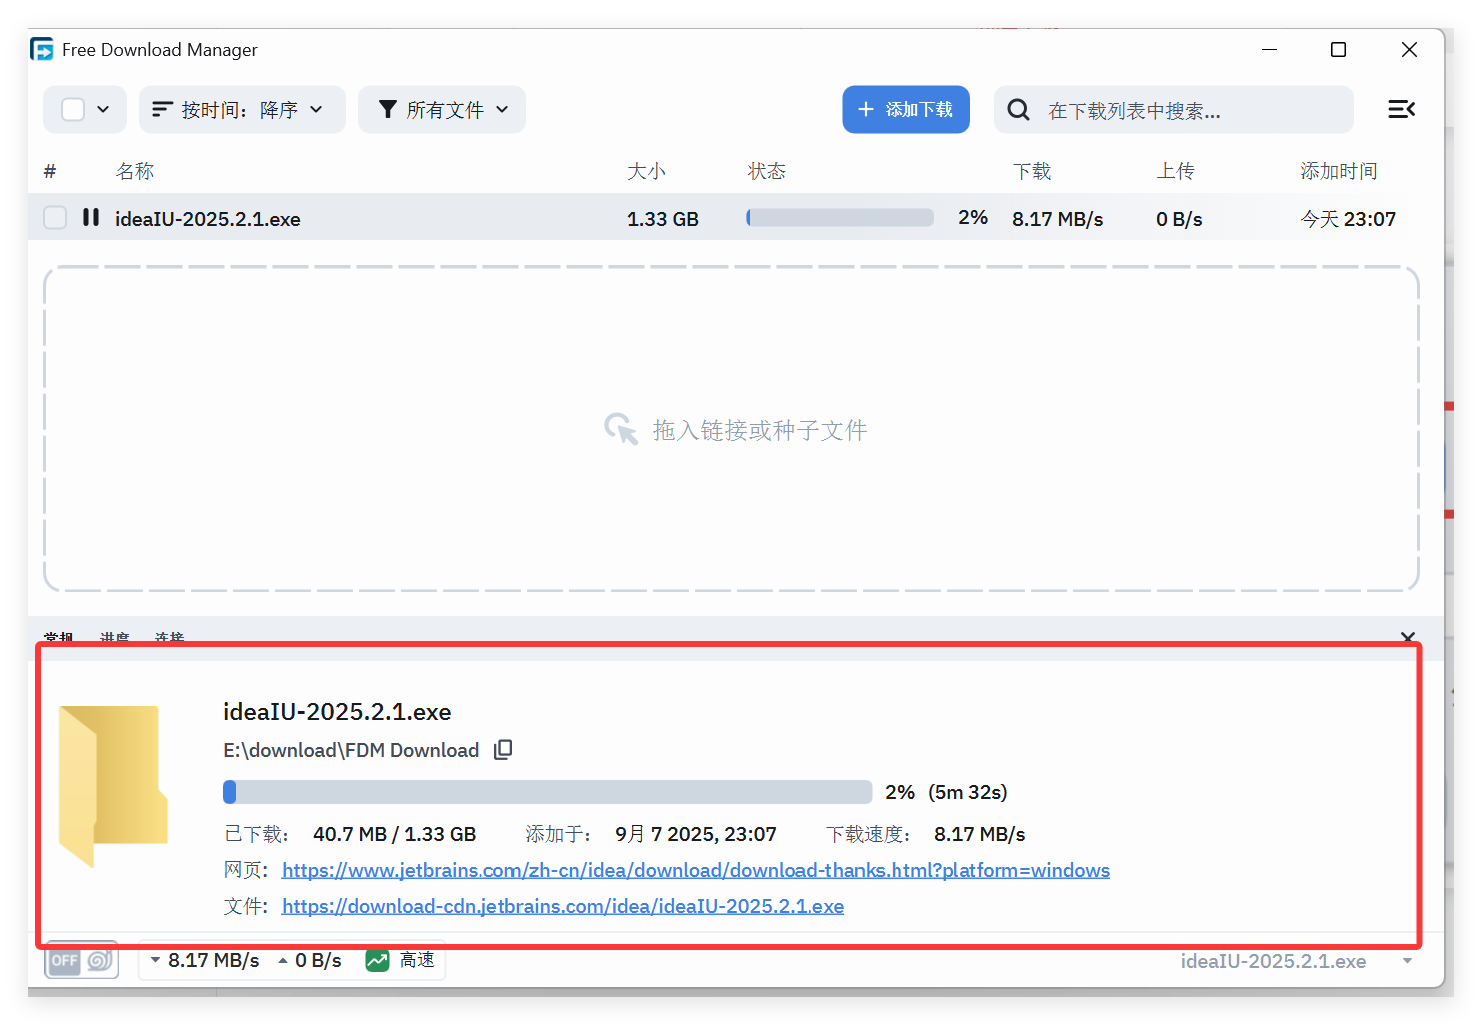The height and width of the screenshot is (1025, 1482).
Task: Sort by the 下载 column header
Action: [1032, 171]
